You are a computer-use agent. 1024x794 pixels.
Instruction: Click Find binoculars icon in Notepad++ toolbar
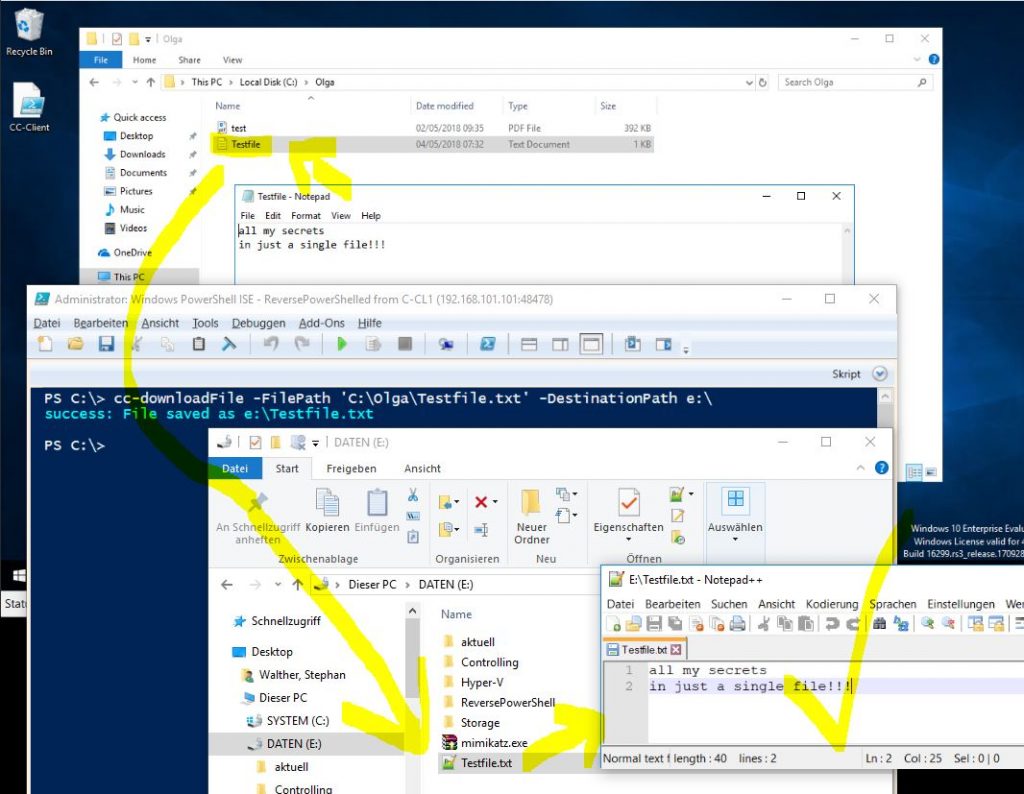pyautogui.click(x=880, y=624)
